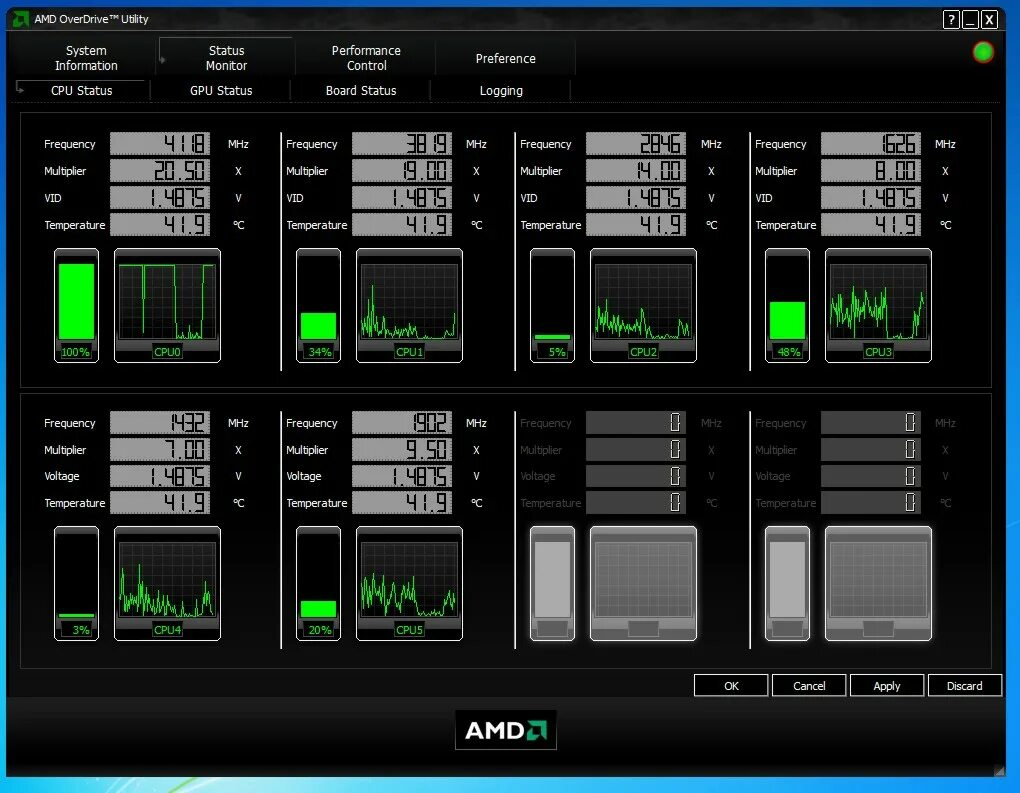1020x793 pixels.
Task: Select the GPU Status tab
Action: 220,90
